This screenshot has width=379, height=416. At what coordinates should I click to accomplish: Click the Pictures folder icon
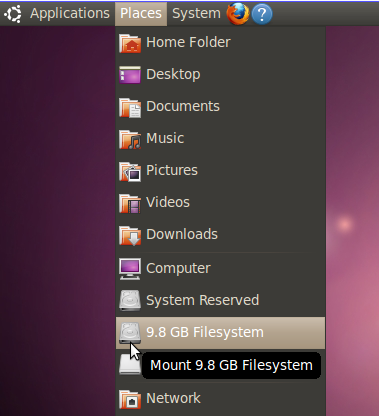tap(130, 171)
